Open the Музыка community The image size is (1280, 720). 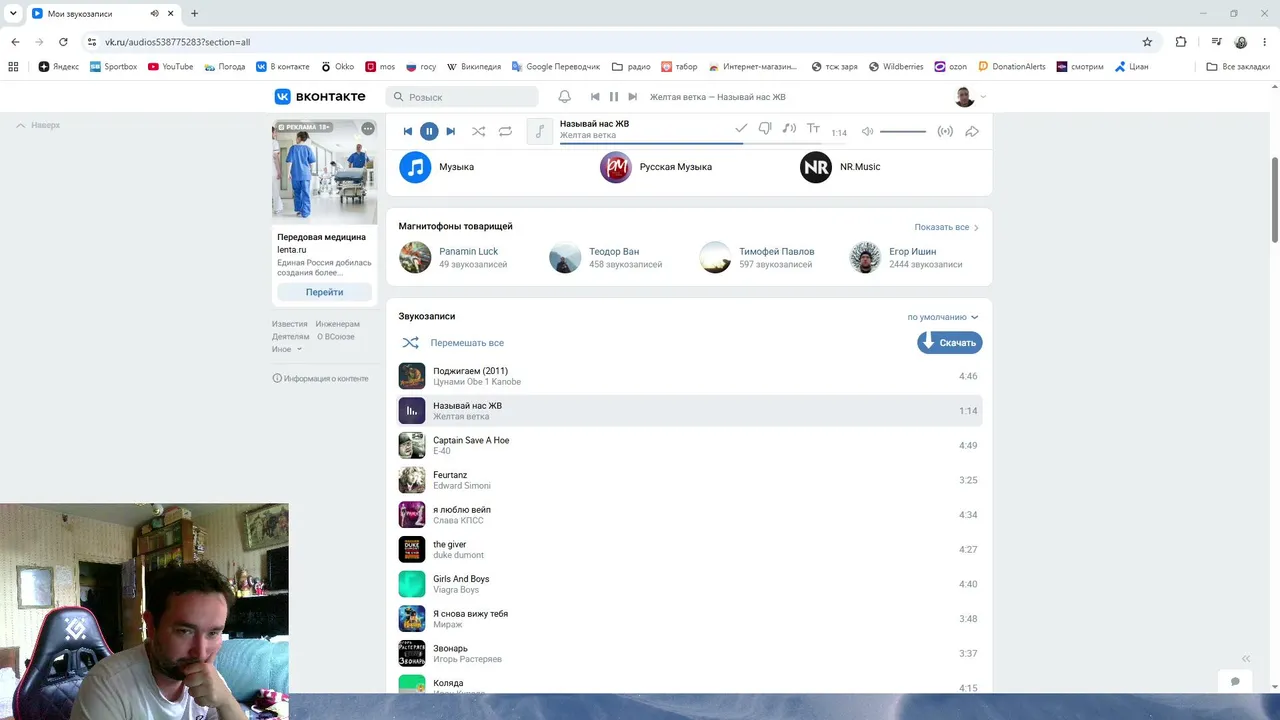click(x=437, y=167)
